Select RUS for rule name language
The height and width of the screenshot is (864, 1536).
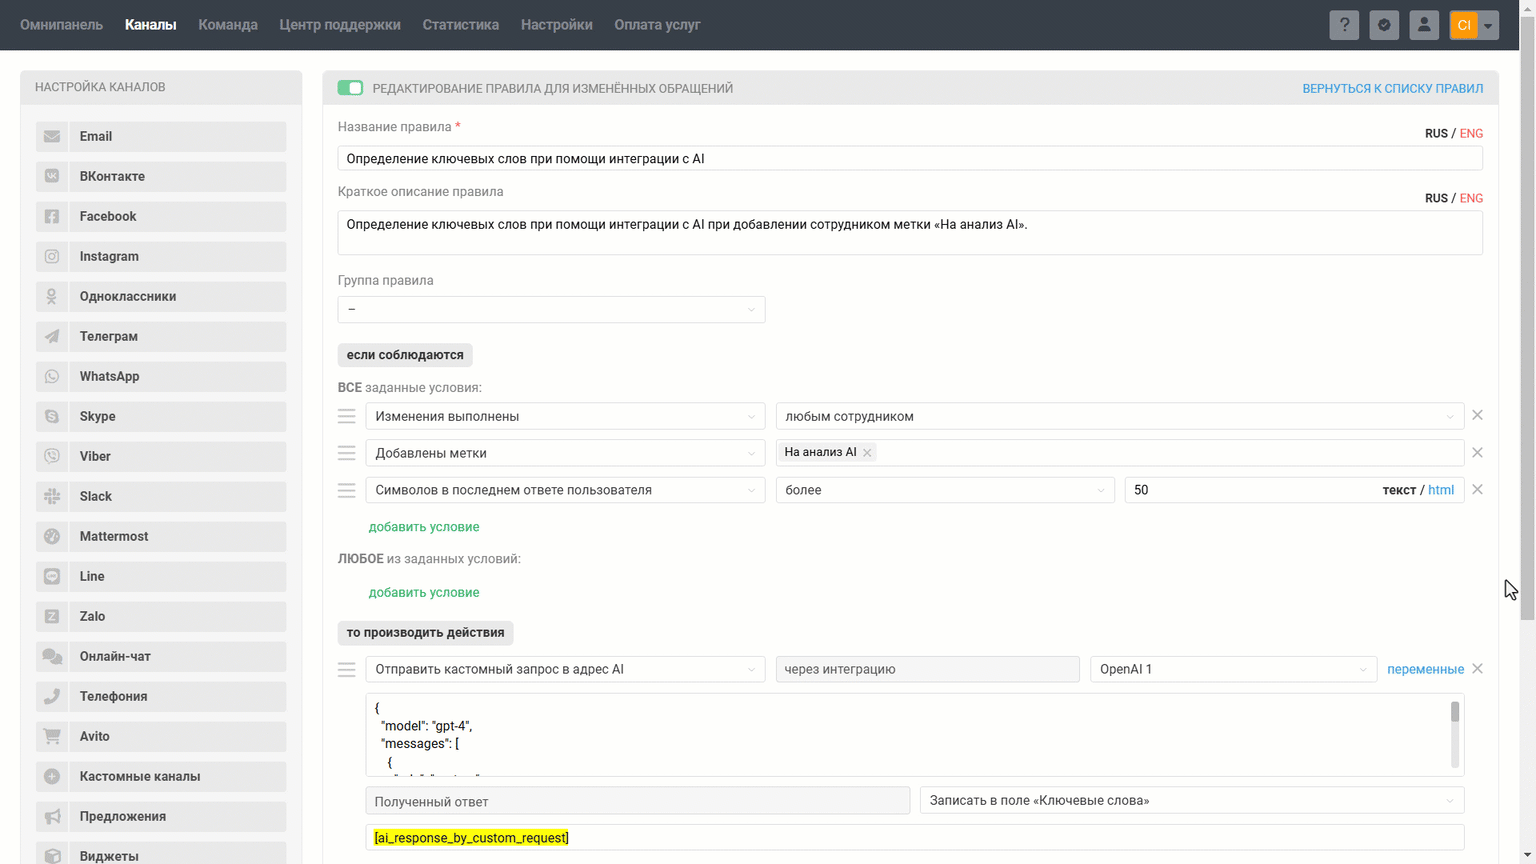1436,133
